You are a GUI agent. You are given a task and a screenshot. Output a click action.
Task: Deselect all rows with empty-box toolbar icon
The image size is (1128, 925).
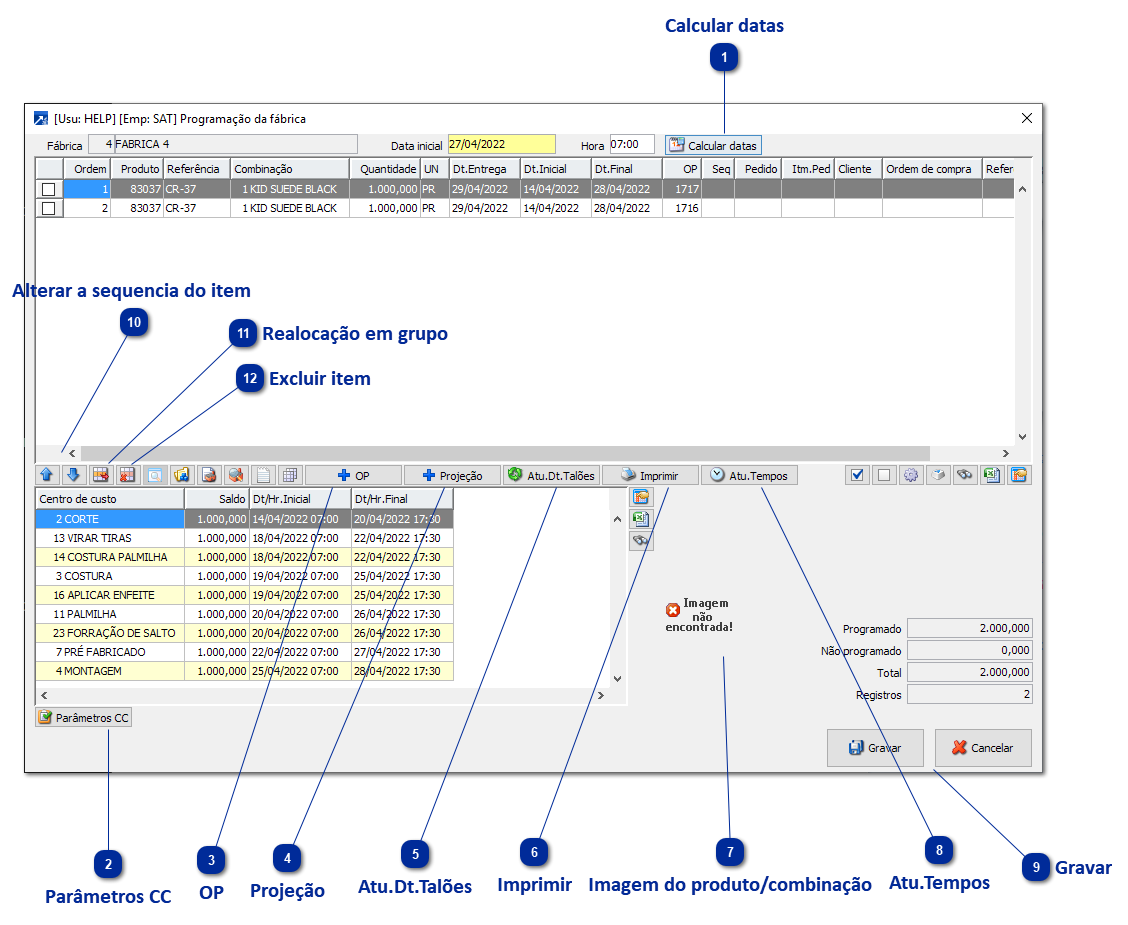[884, 475]
